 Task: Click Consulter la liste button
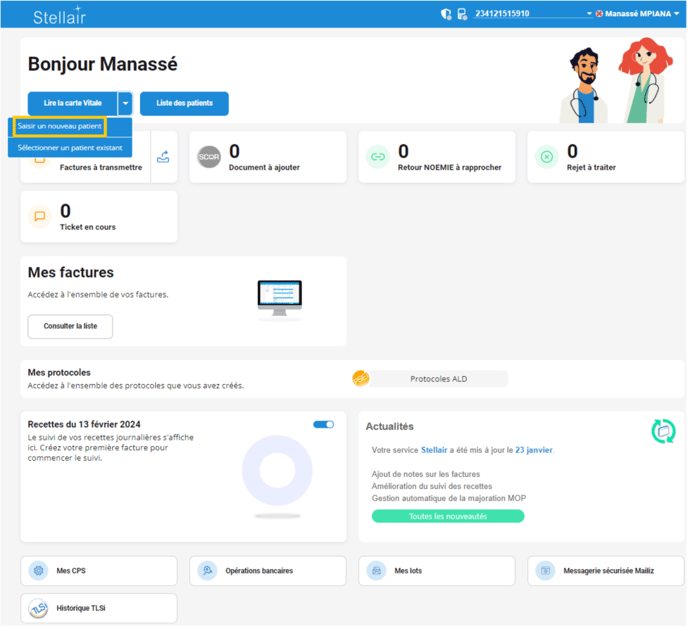pyautogui.click(x=70, y=327)
